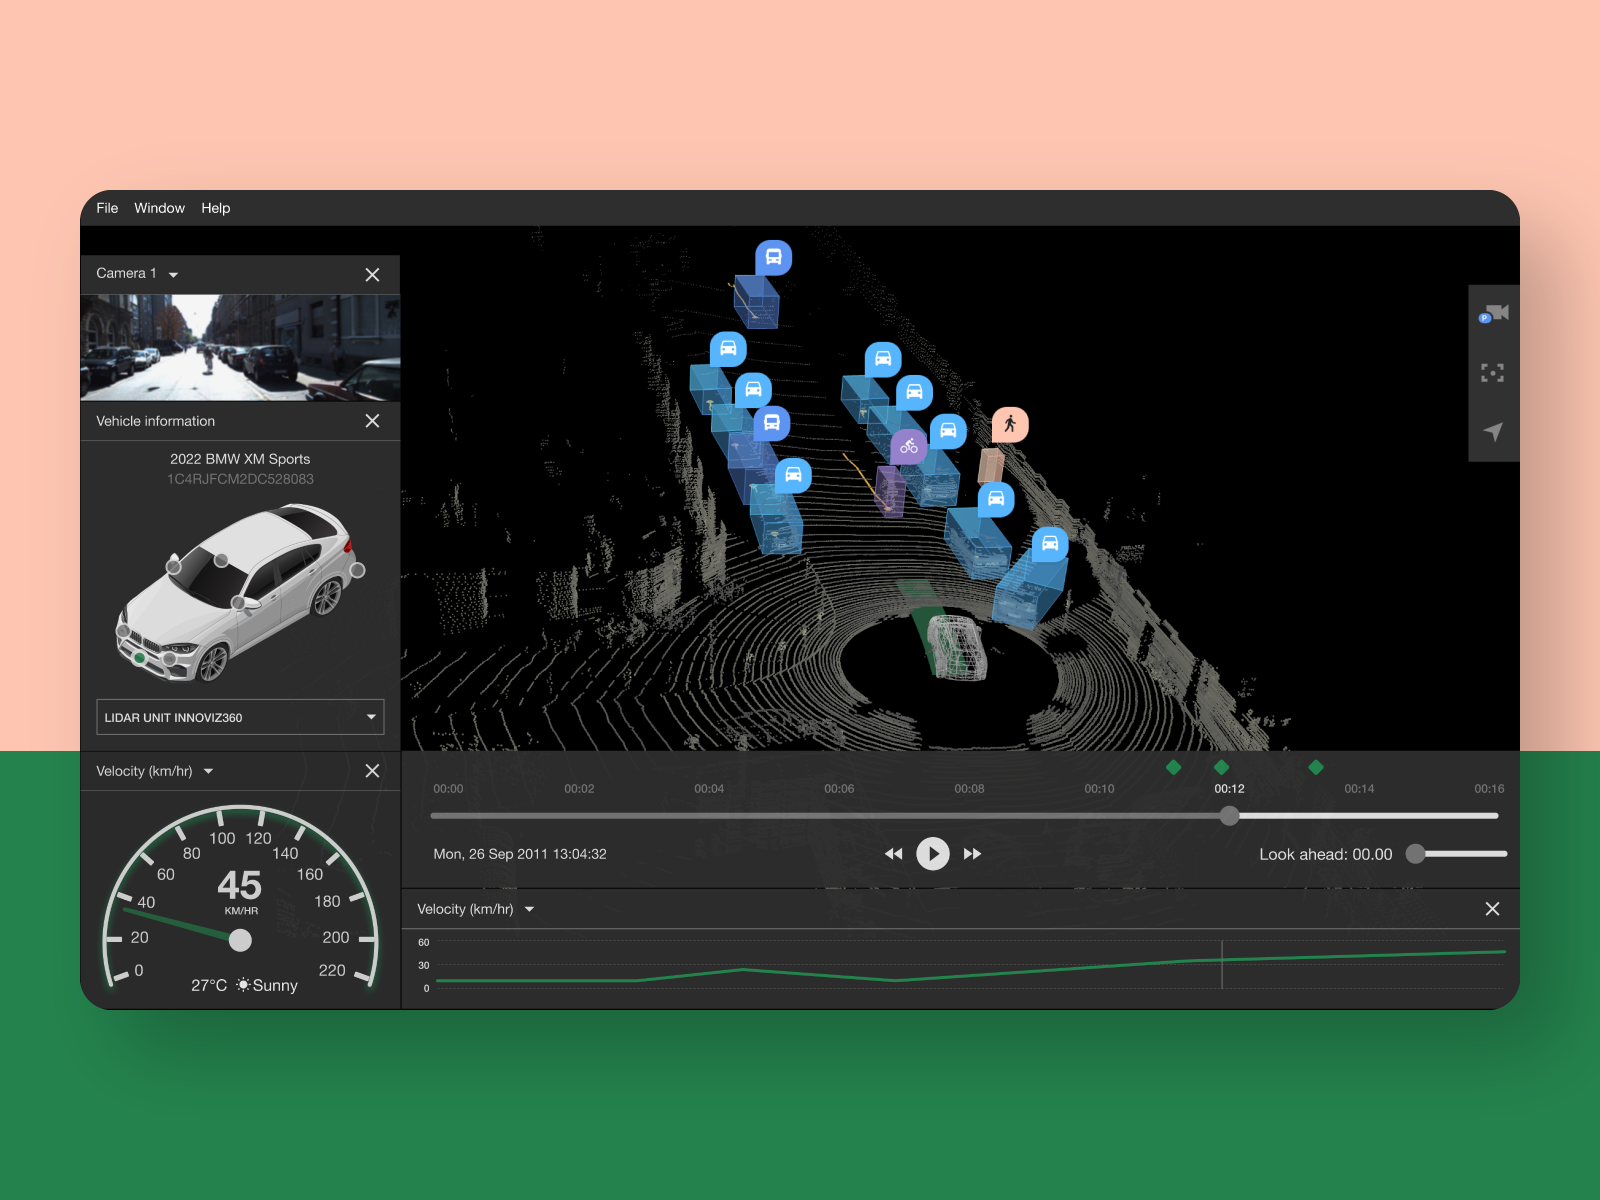Open the File menu
Screen dimensions: 1600x1200
(107, 208)
